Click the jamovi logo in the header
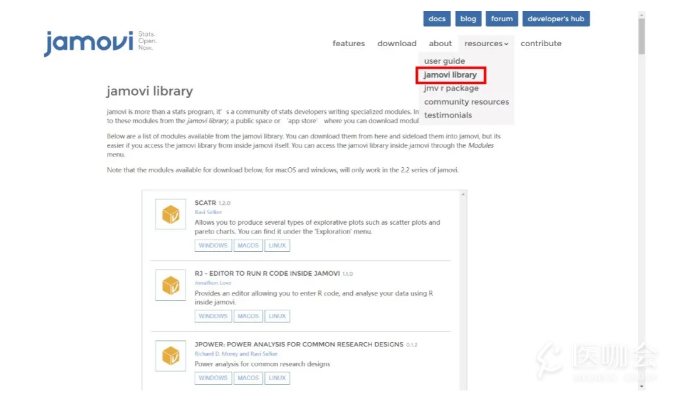 (86, 44)
